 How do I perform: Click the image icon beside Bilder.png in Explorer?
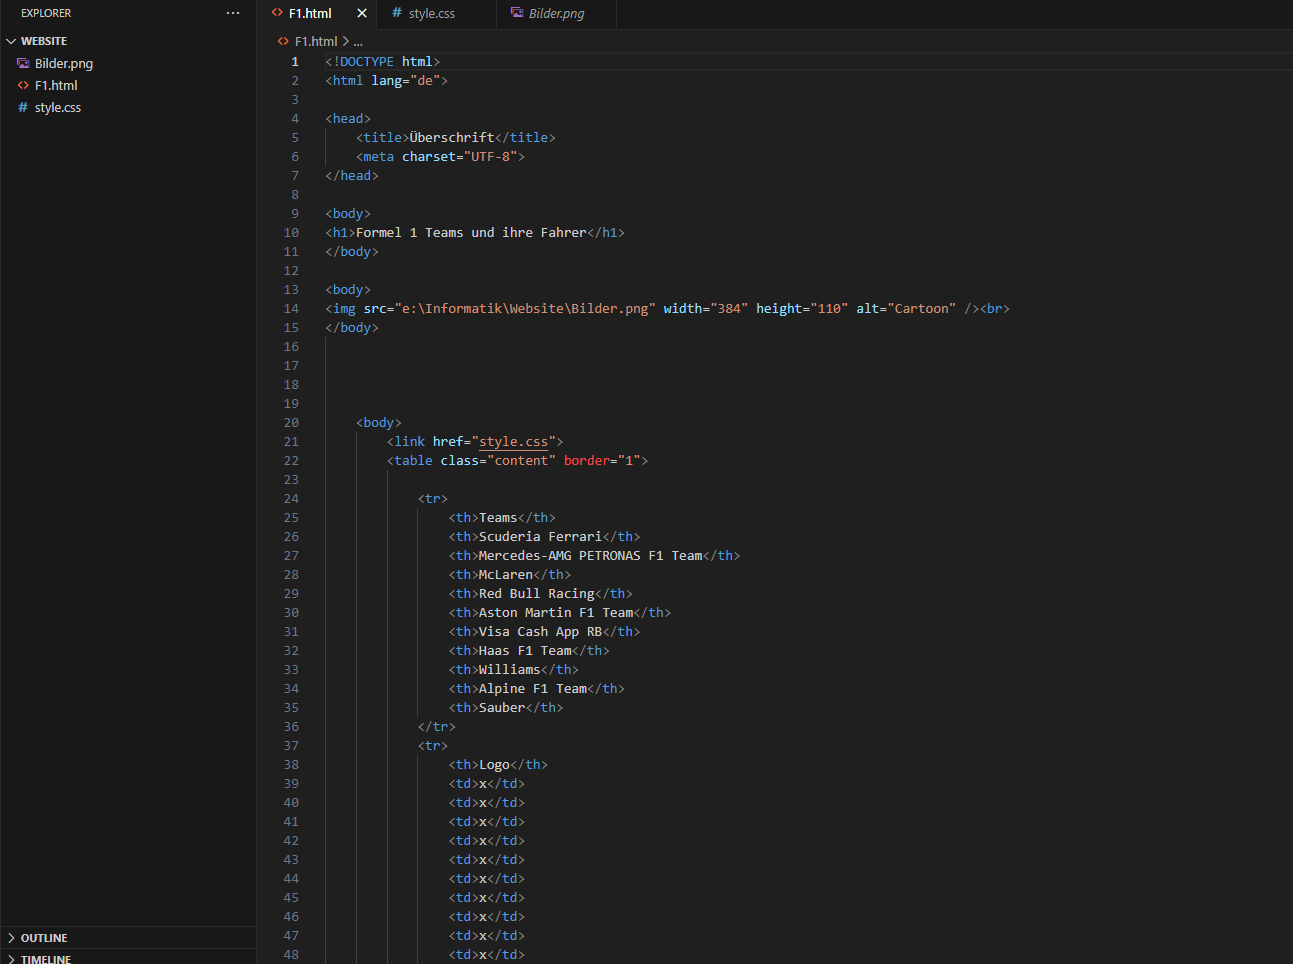click(x=22, y=63)
